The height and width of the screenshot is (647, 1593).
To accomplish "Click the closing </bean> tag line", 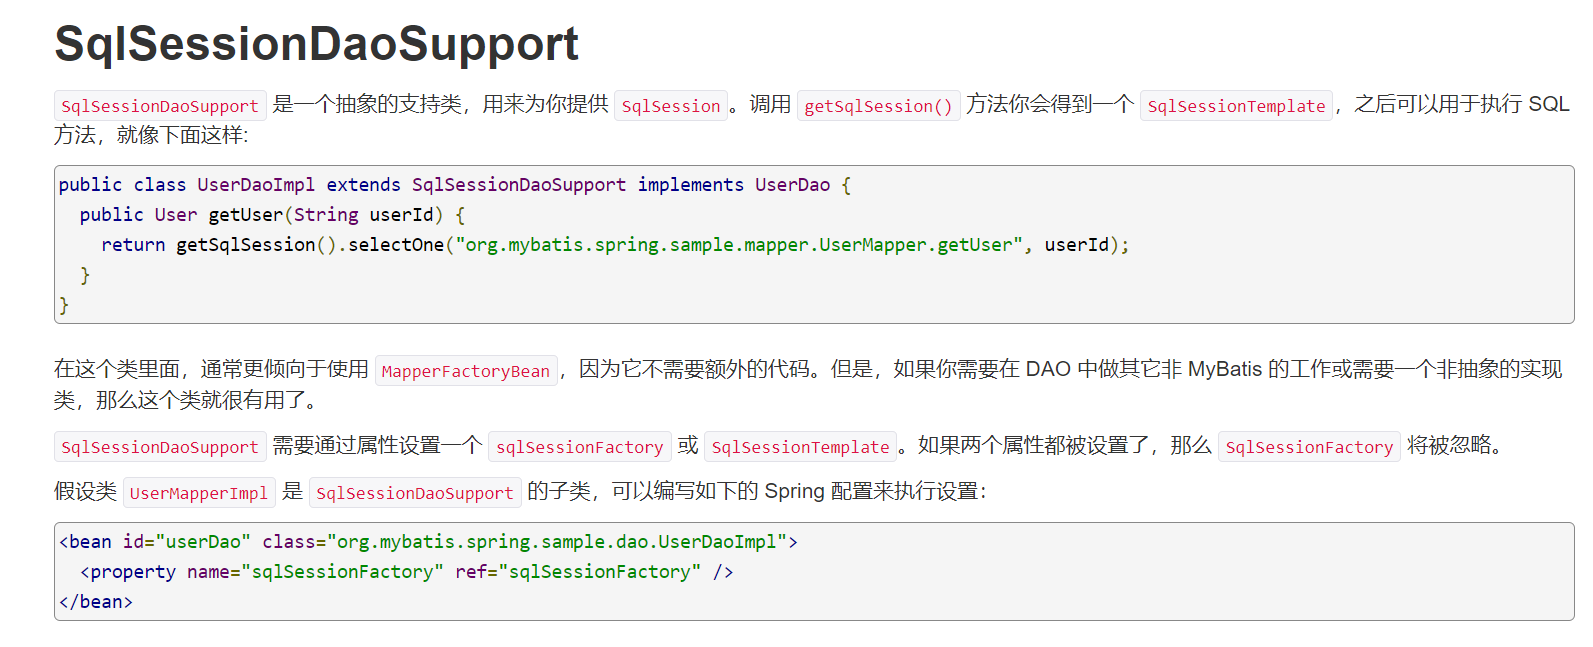I will click(96, 602).
